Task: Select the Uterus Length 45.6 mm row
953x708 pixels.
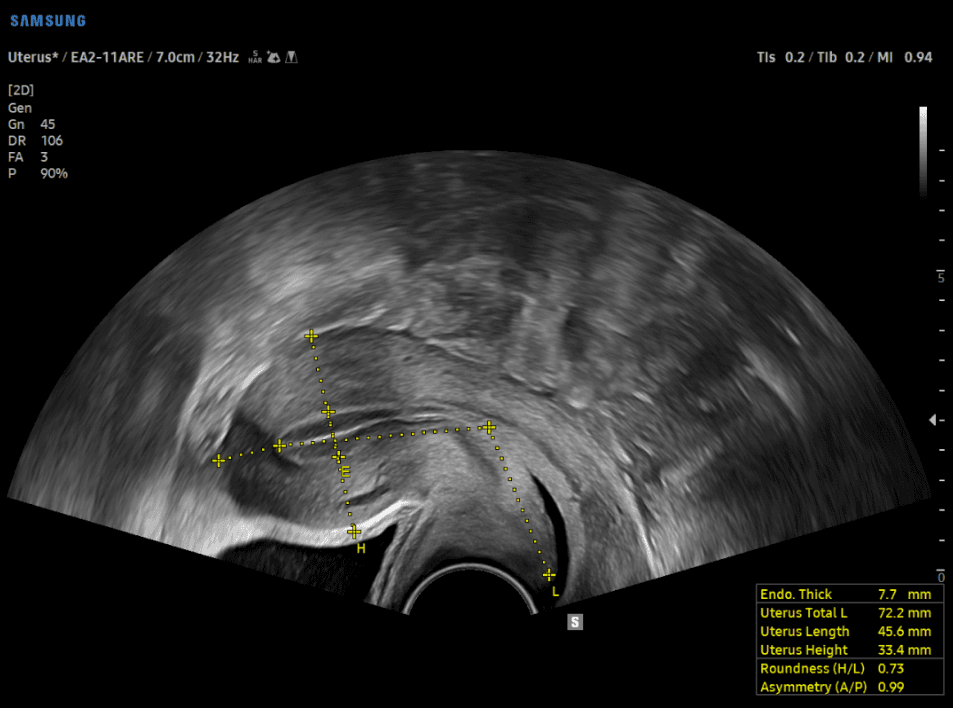Action: [850, 631]
